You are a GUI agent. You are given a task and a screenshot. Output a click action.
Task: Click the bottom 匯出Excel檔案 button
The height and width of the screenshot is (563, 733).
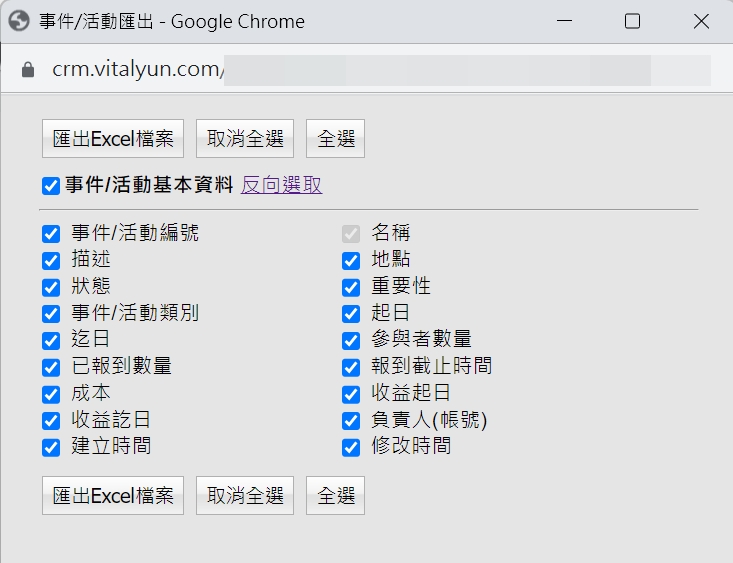pyautogui.click(x=113, y=496)
